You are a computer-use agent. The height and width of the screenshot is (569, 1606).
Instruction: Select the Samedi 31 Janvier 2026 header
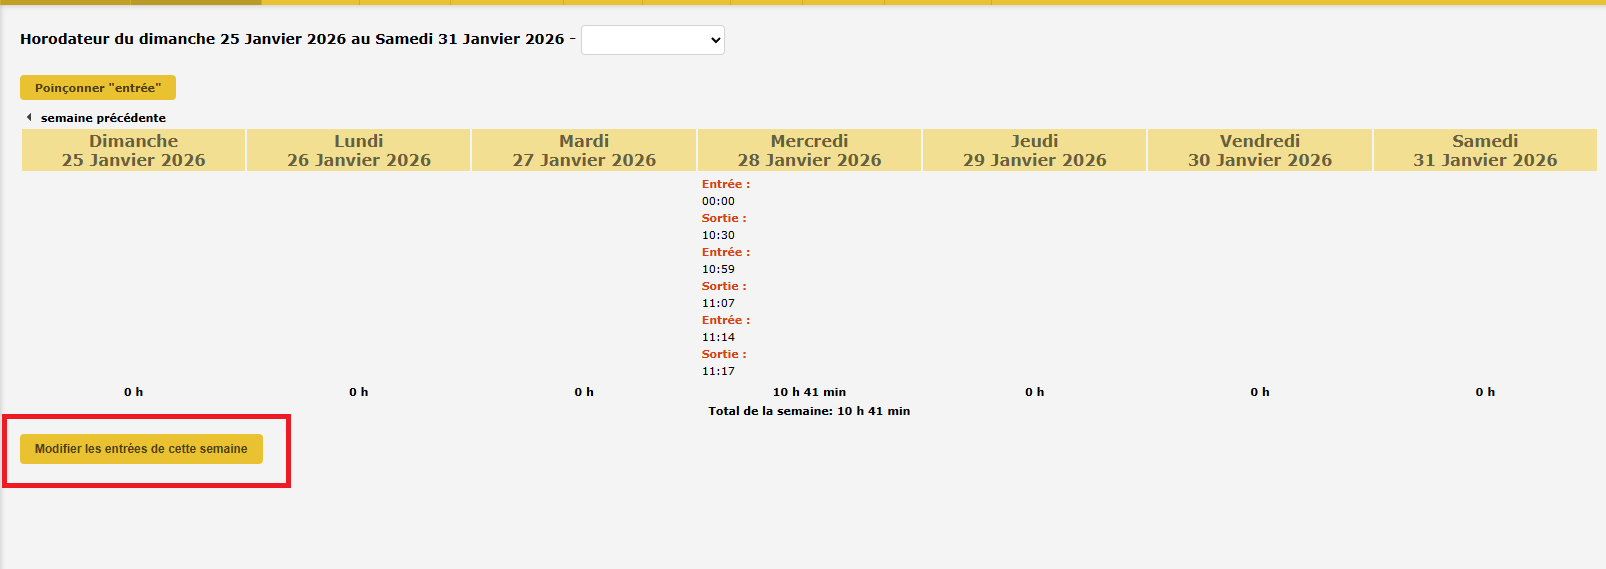[x=1484, y=150]
